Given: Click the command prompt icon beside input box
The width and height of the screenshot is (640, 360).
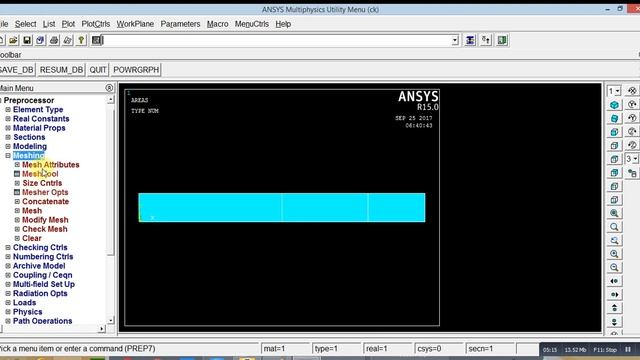Looking at the screenshot, I should click(96, 40).
